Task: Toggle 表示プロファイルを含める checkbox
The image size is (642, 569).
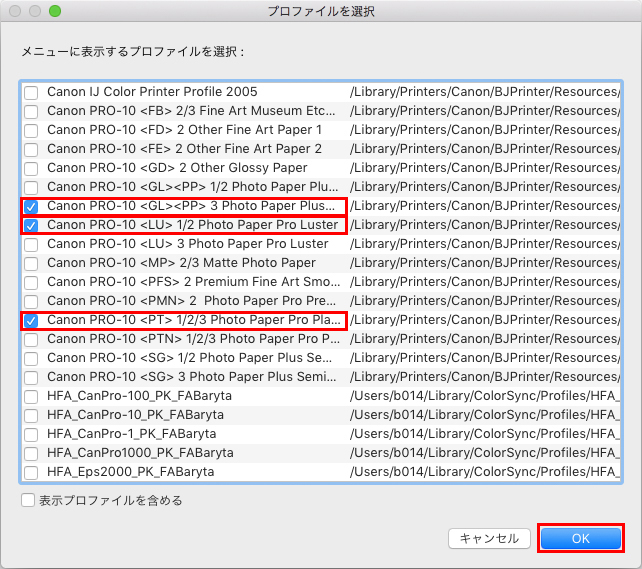Action: [x=28, y=500]
